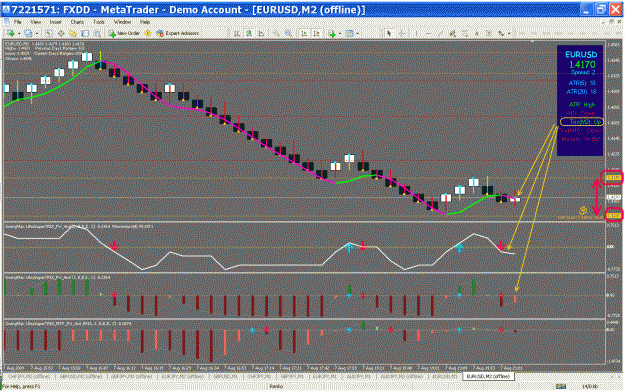The image size is (625, 392).
Task: Expand the Periods dropdown arrow
Action: point(358,33)
